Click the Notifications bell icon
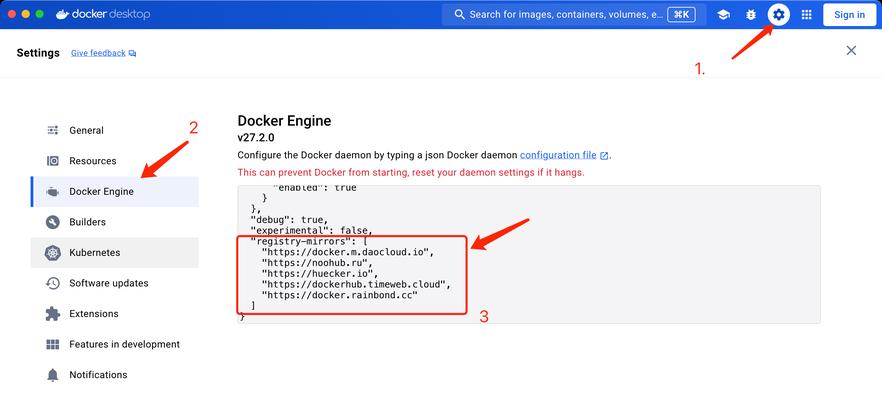Image resolution: width=882 pixels, height=400 pixels. [53, 375]
